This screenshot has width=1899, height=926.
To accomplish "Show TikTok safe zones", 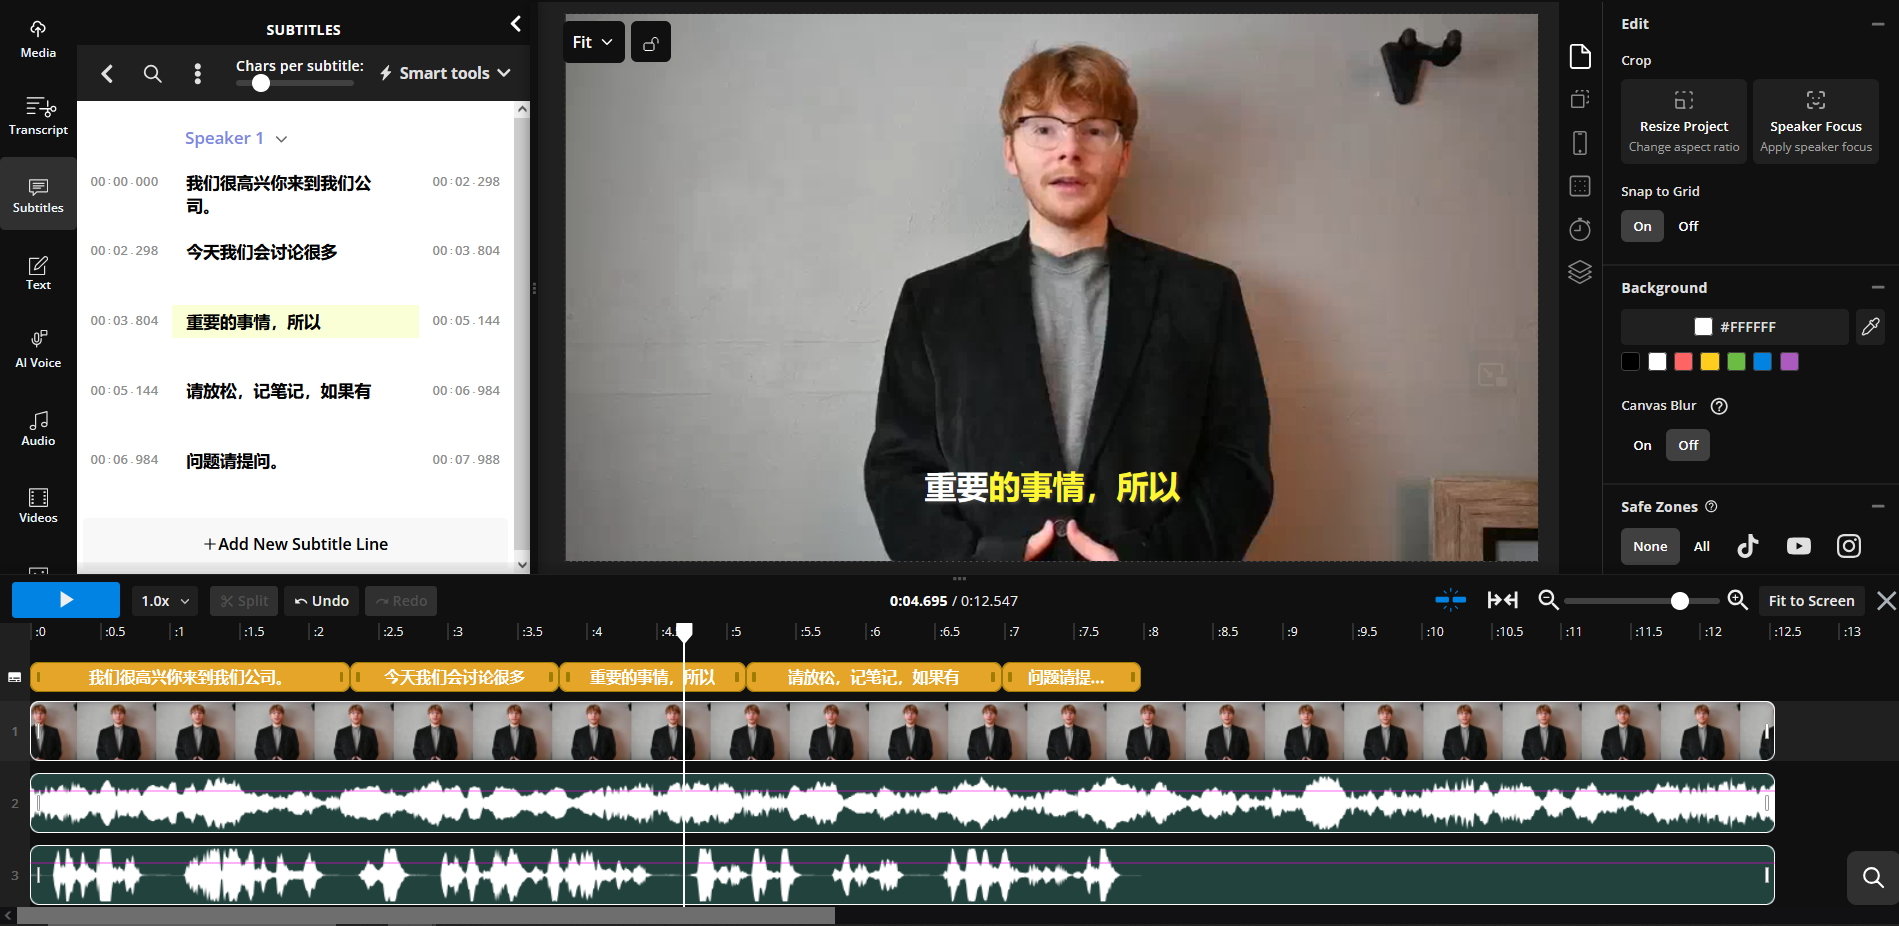I will (x=1747, y=546).
